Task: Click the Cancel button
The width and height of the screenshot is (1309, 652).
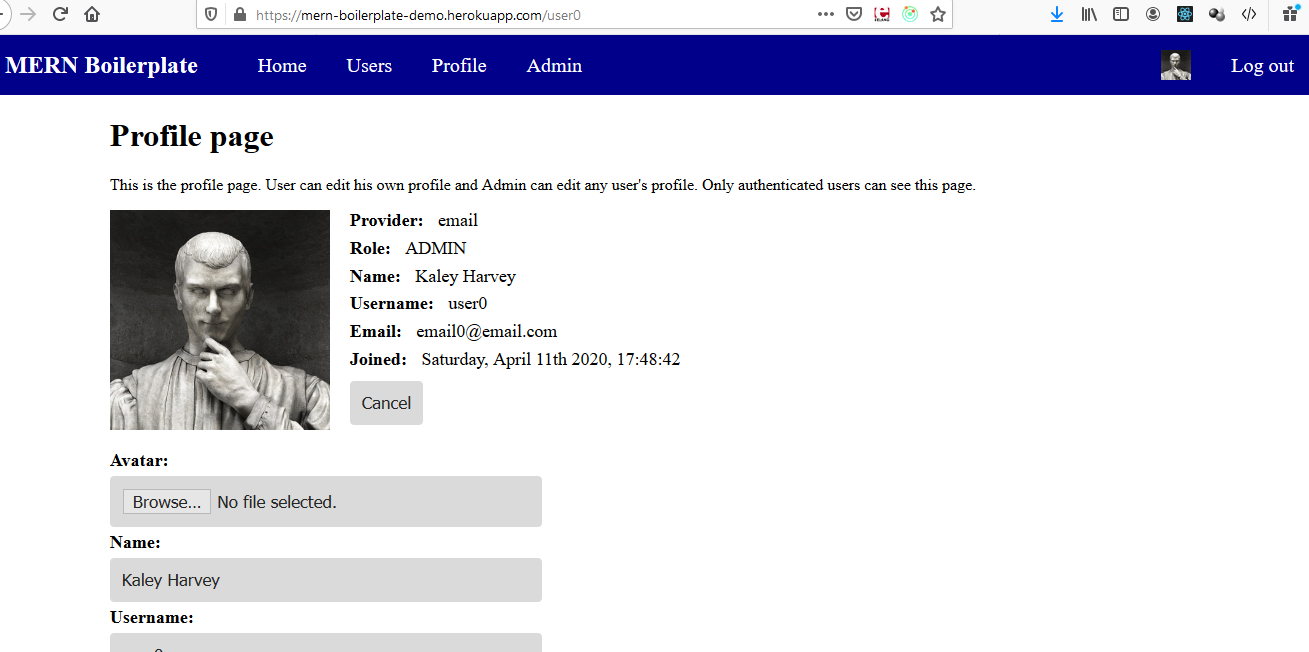Action: tap(386, 403)
